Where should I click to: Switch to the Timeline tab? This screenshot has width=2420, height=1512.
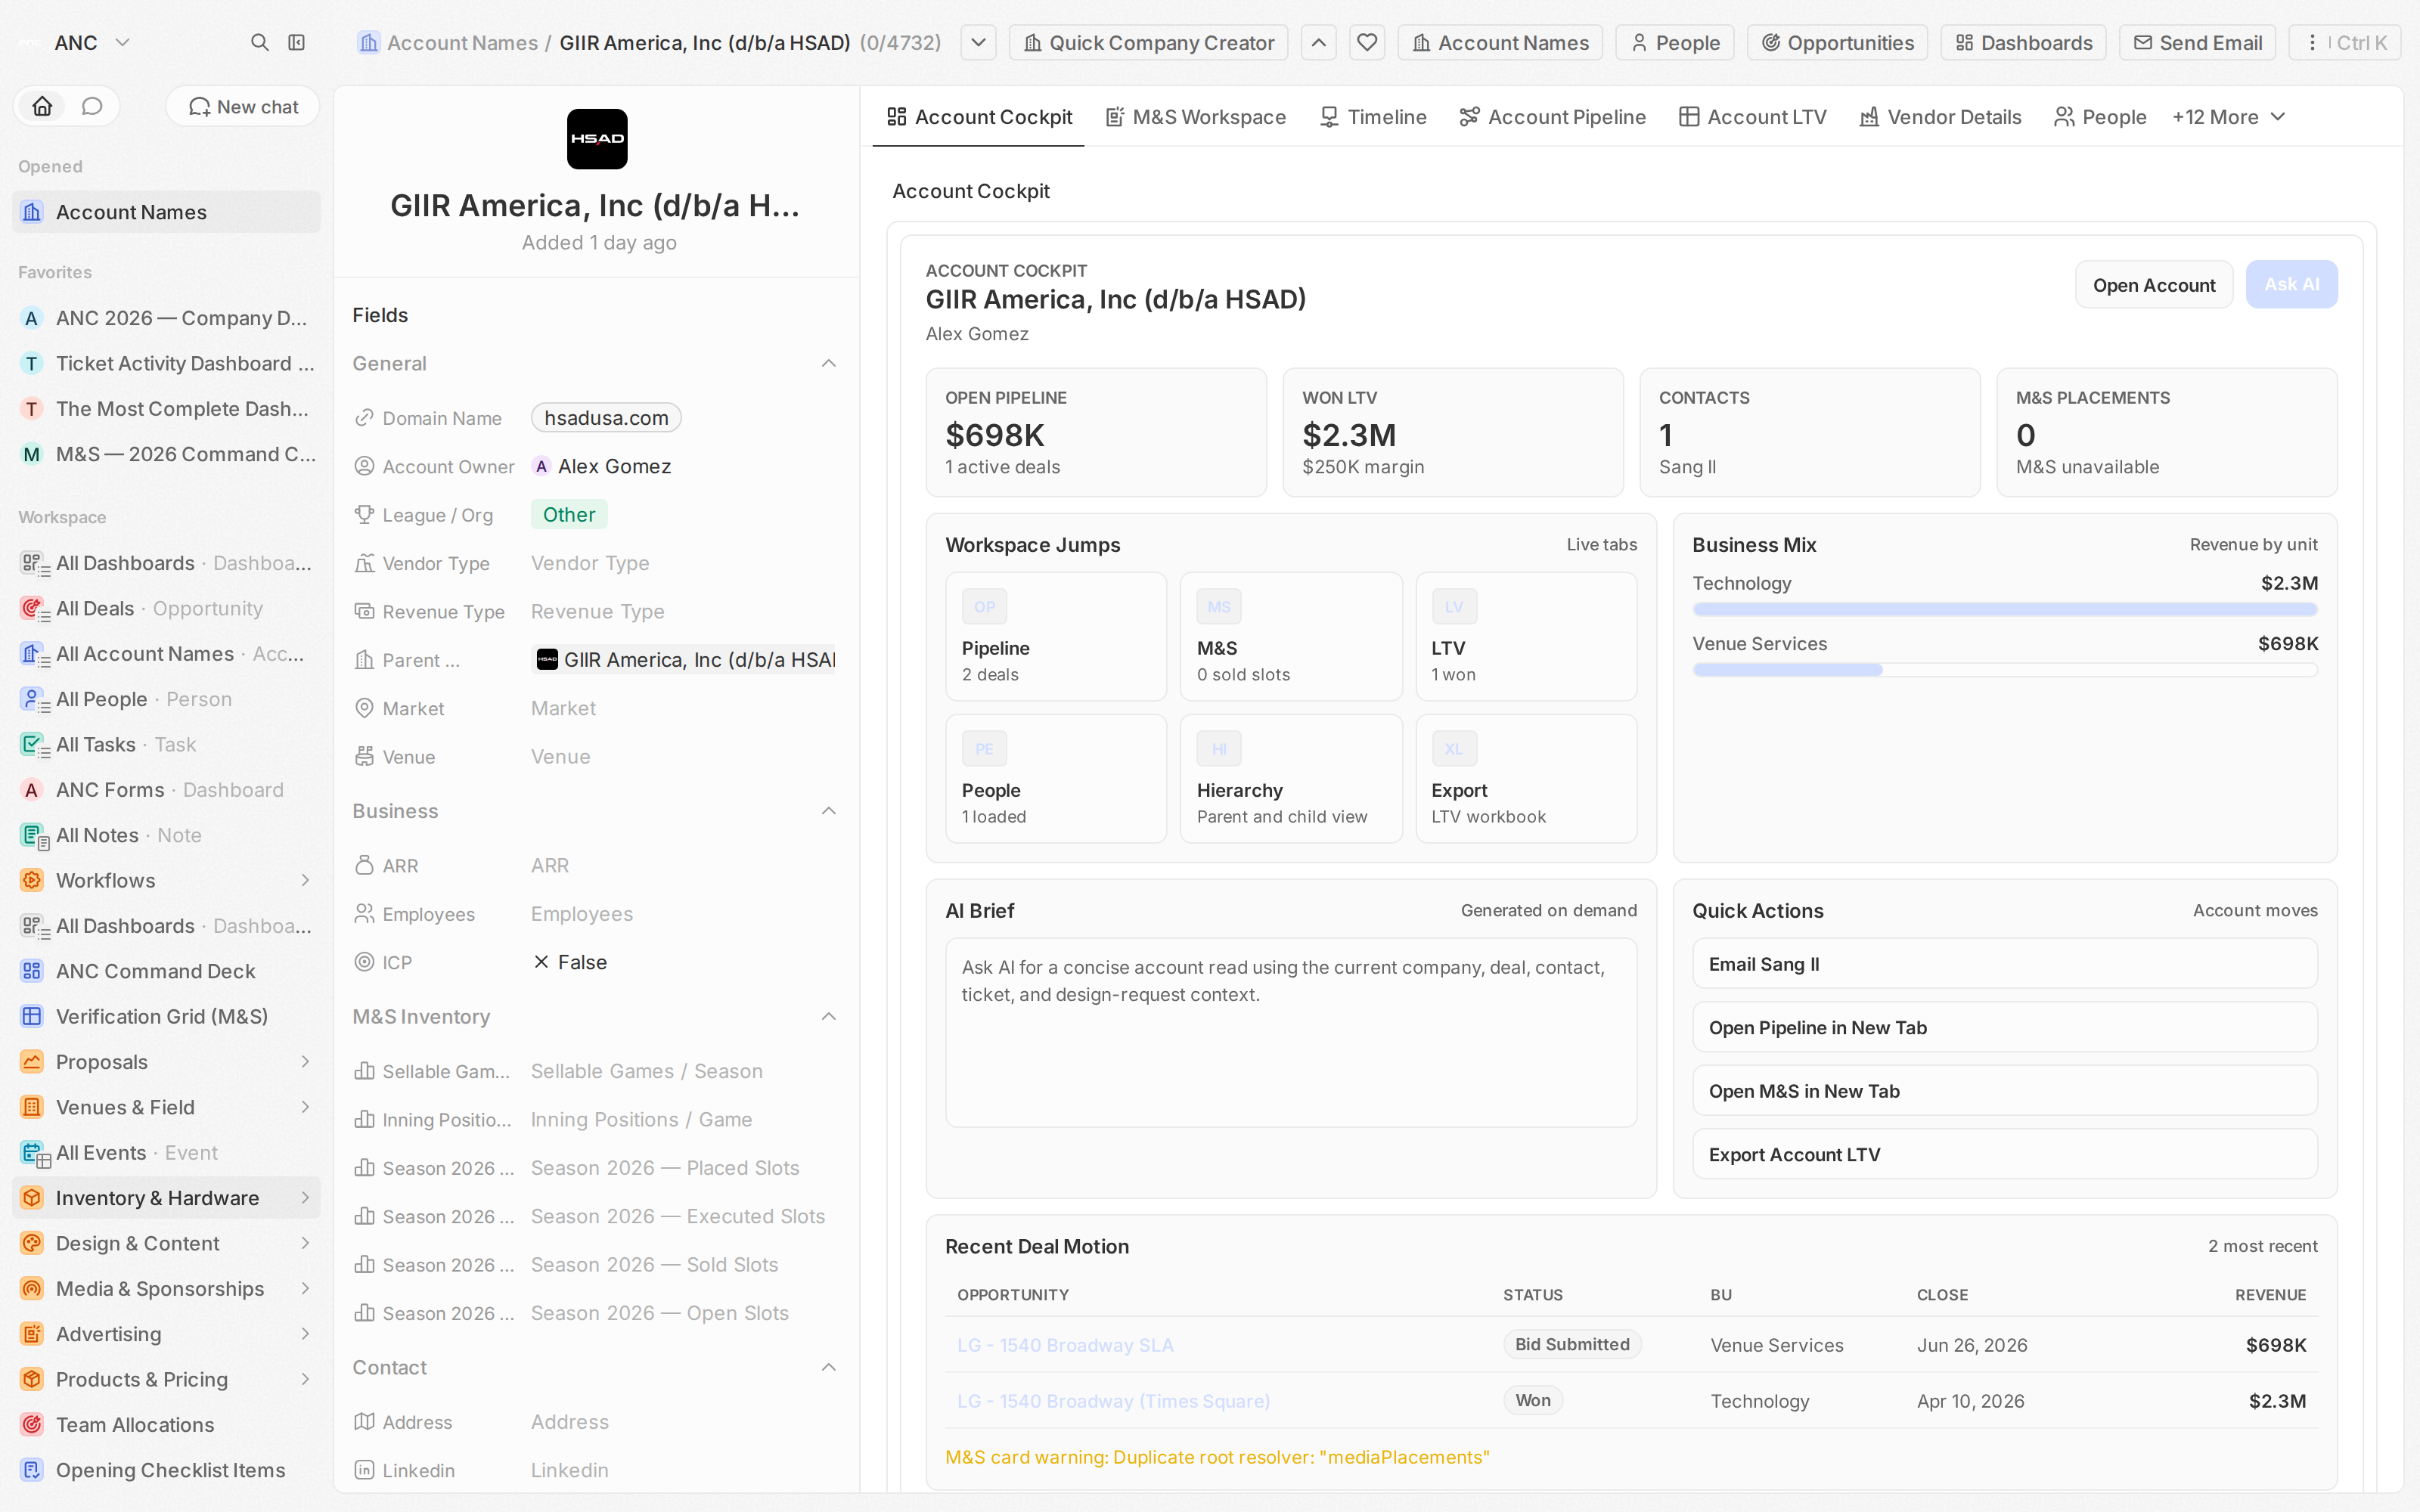pos(1373,117)
